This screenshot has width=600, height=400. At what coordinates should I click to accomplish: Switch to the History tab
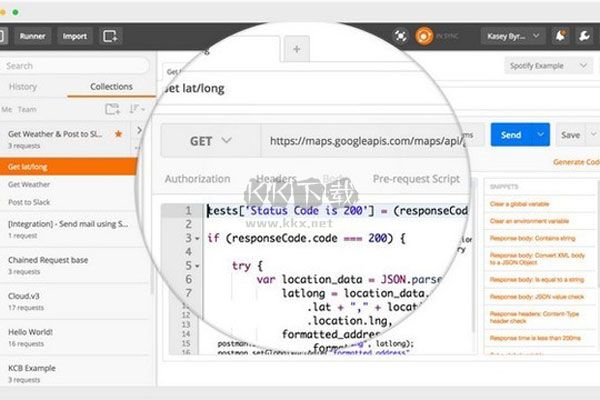click(x=23, y=87)
